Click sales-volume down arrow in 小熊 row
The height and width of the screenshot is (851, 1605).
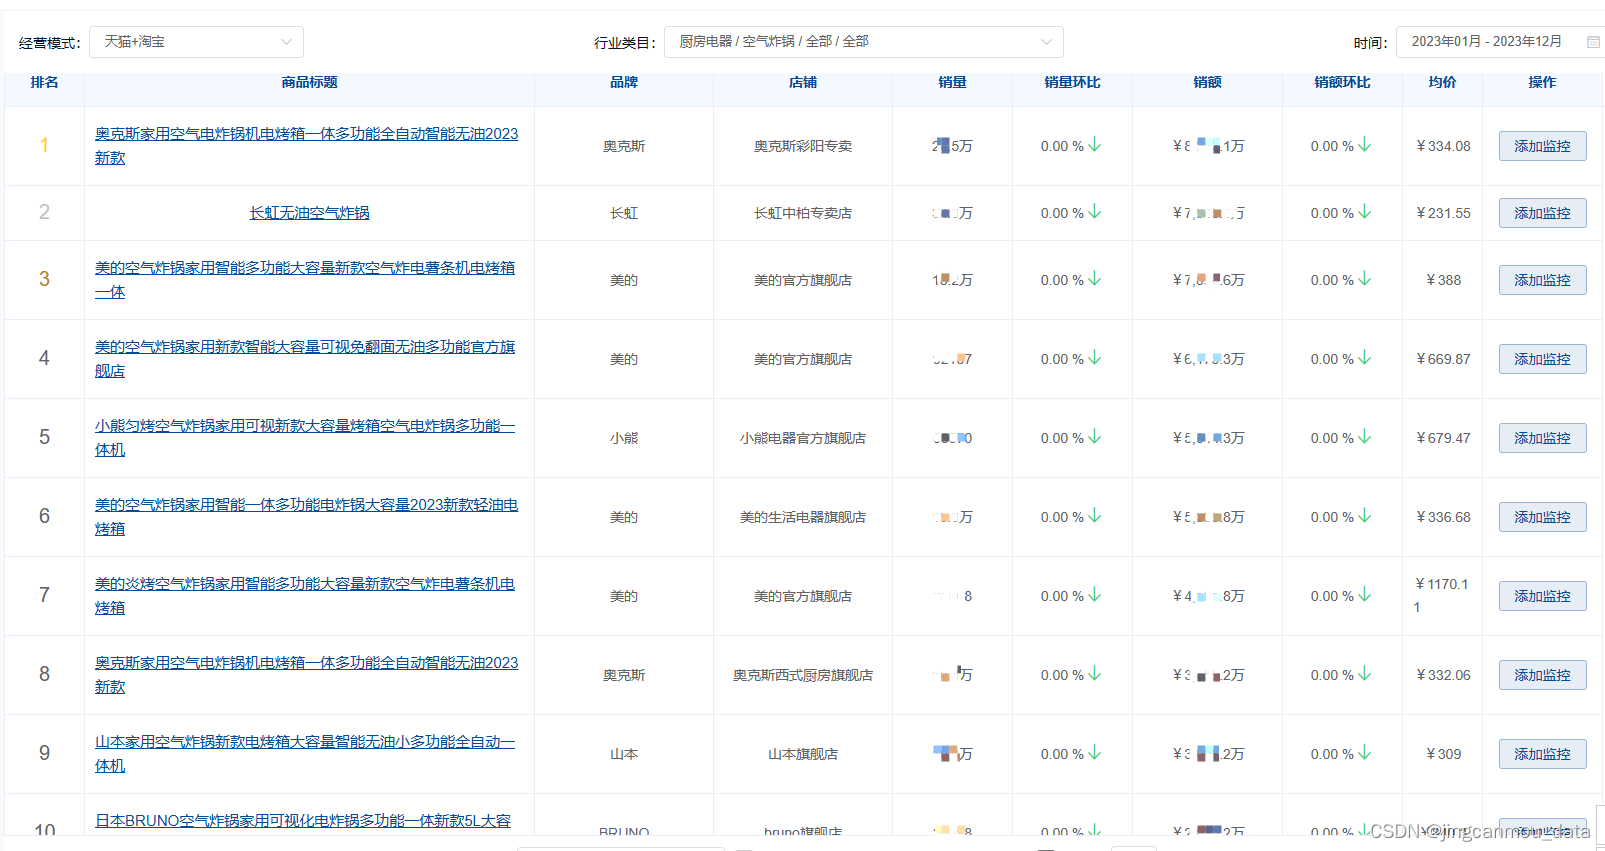point(1095,437)
